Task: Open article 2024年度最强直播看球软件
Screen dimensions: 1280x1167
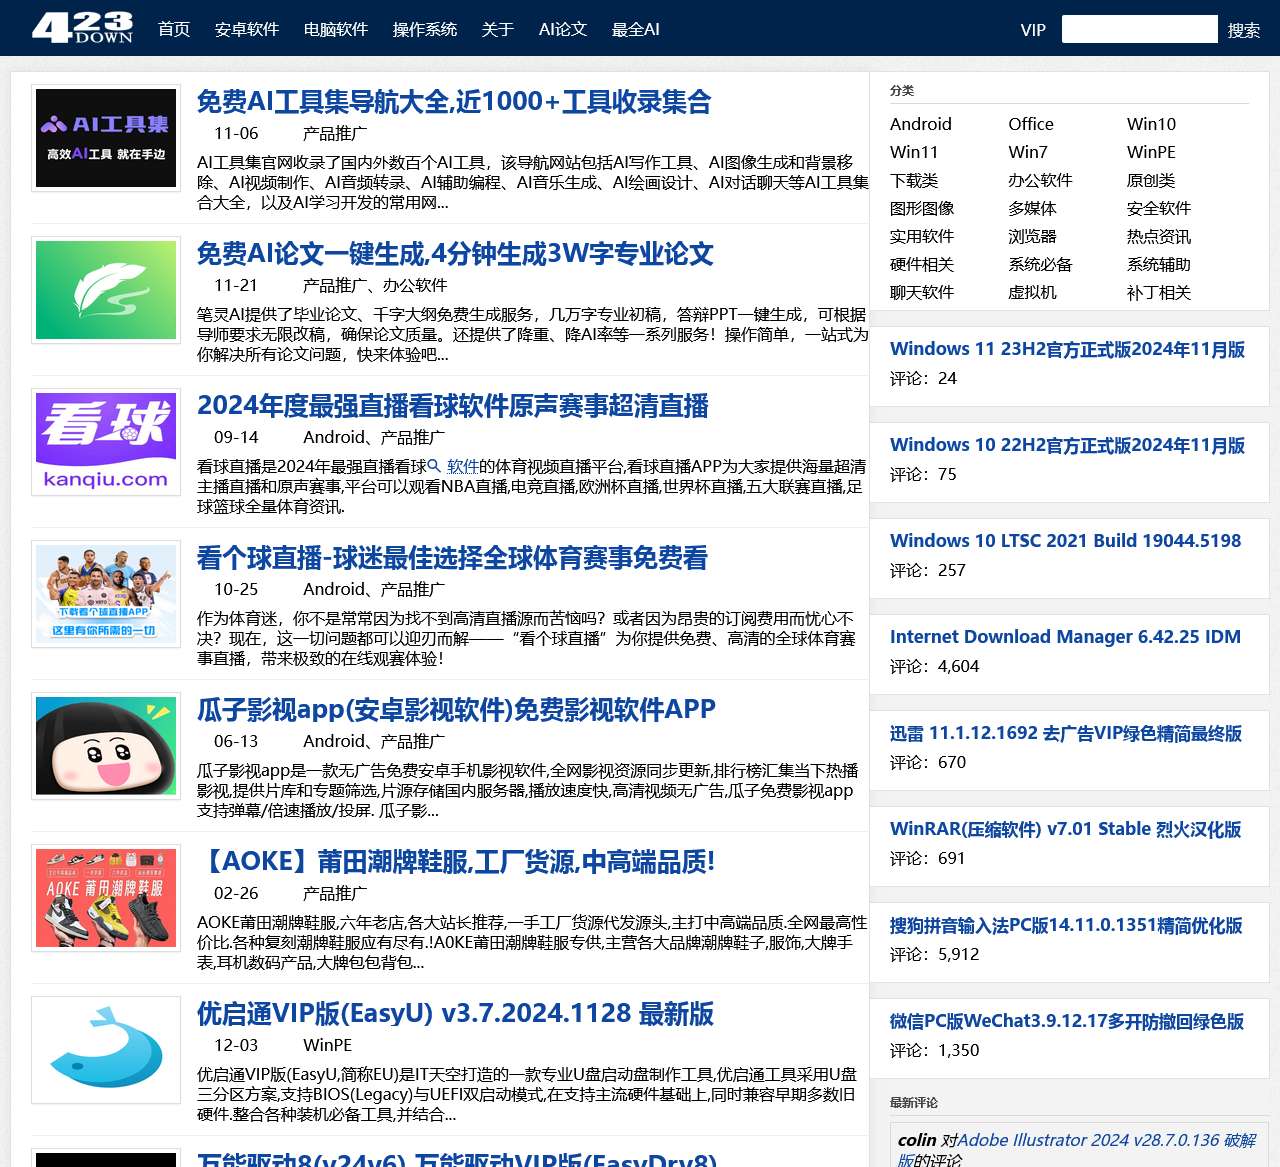Action: click(x=453, y=406)
